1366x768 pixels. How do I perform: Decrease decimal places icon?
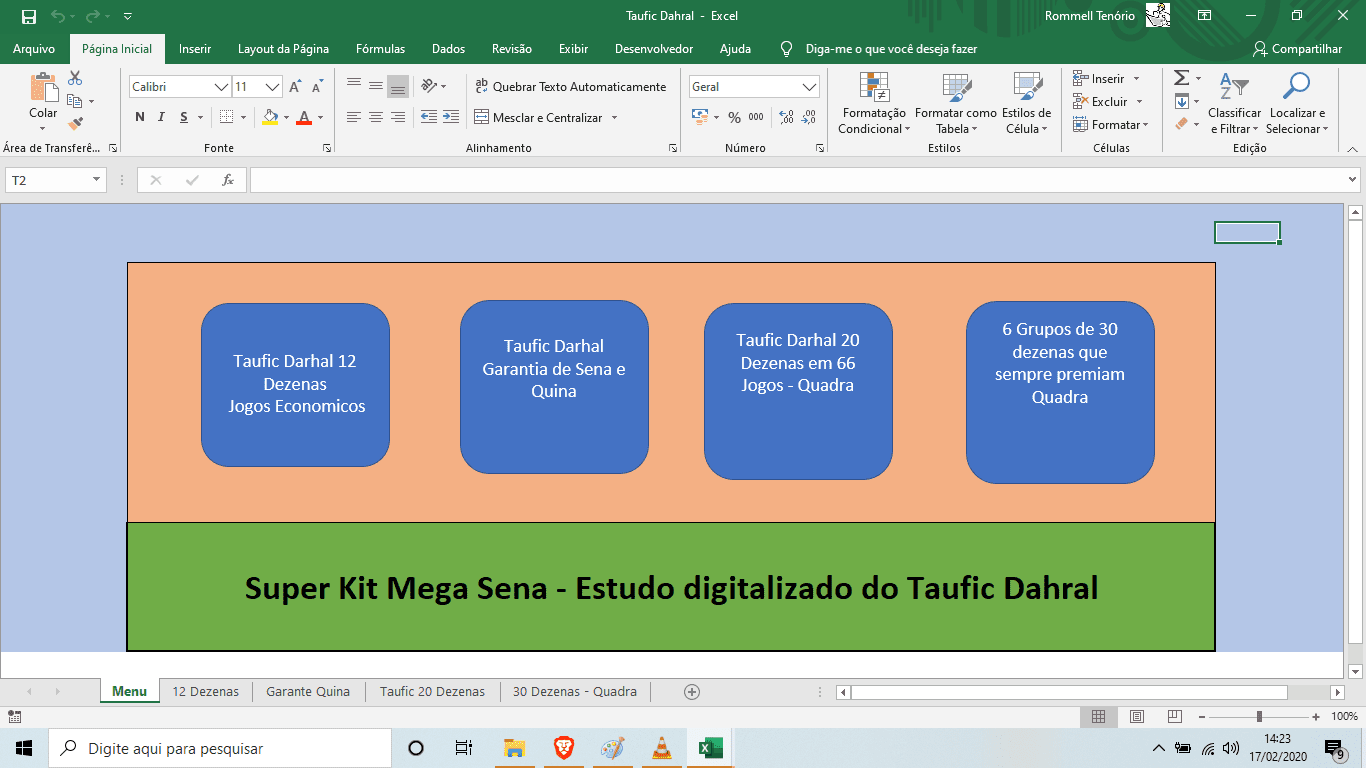pyautogui.click(x=809, y=117)
